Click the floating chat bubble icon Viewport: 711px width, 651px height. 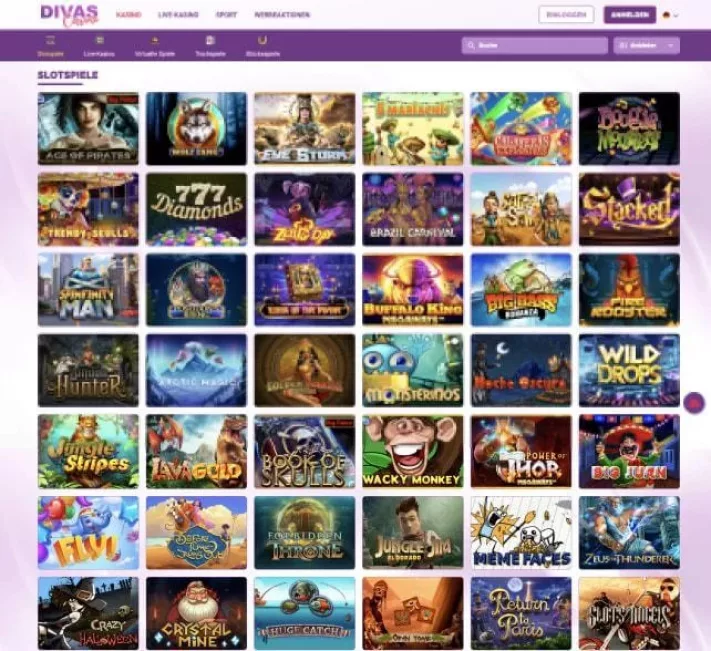[694, 403]
